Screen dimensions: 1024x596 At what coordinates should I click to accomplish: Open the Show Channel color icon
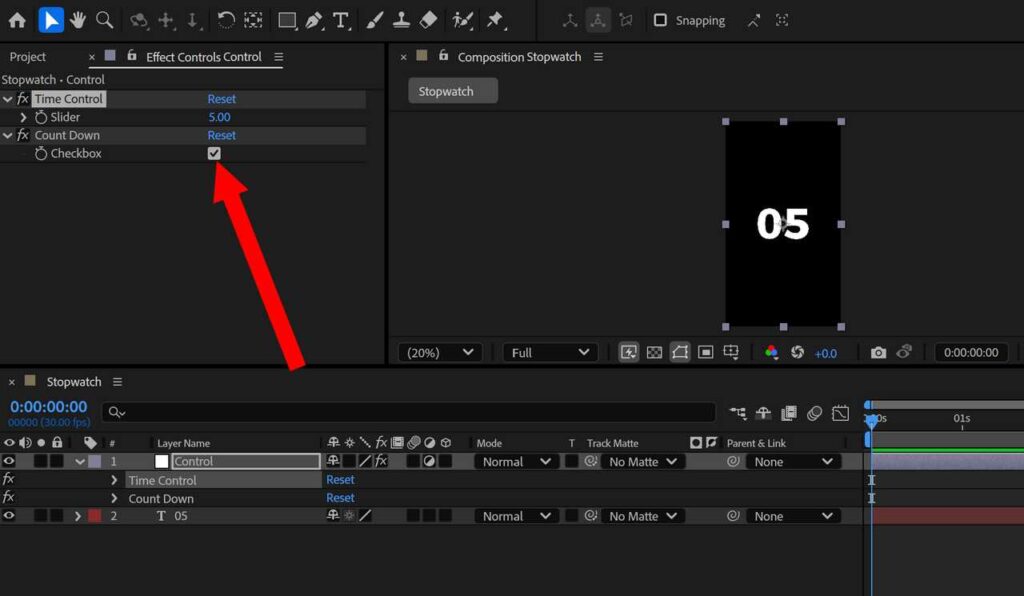click(771, 353)
